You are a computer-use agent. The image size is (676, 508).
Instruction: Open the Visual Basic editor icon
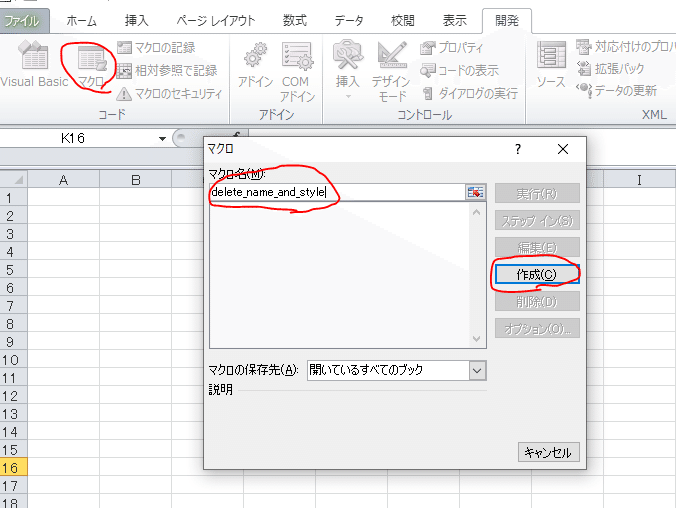[34, 64]
